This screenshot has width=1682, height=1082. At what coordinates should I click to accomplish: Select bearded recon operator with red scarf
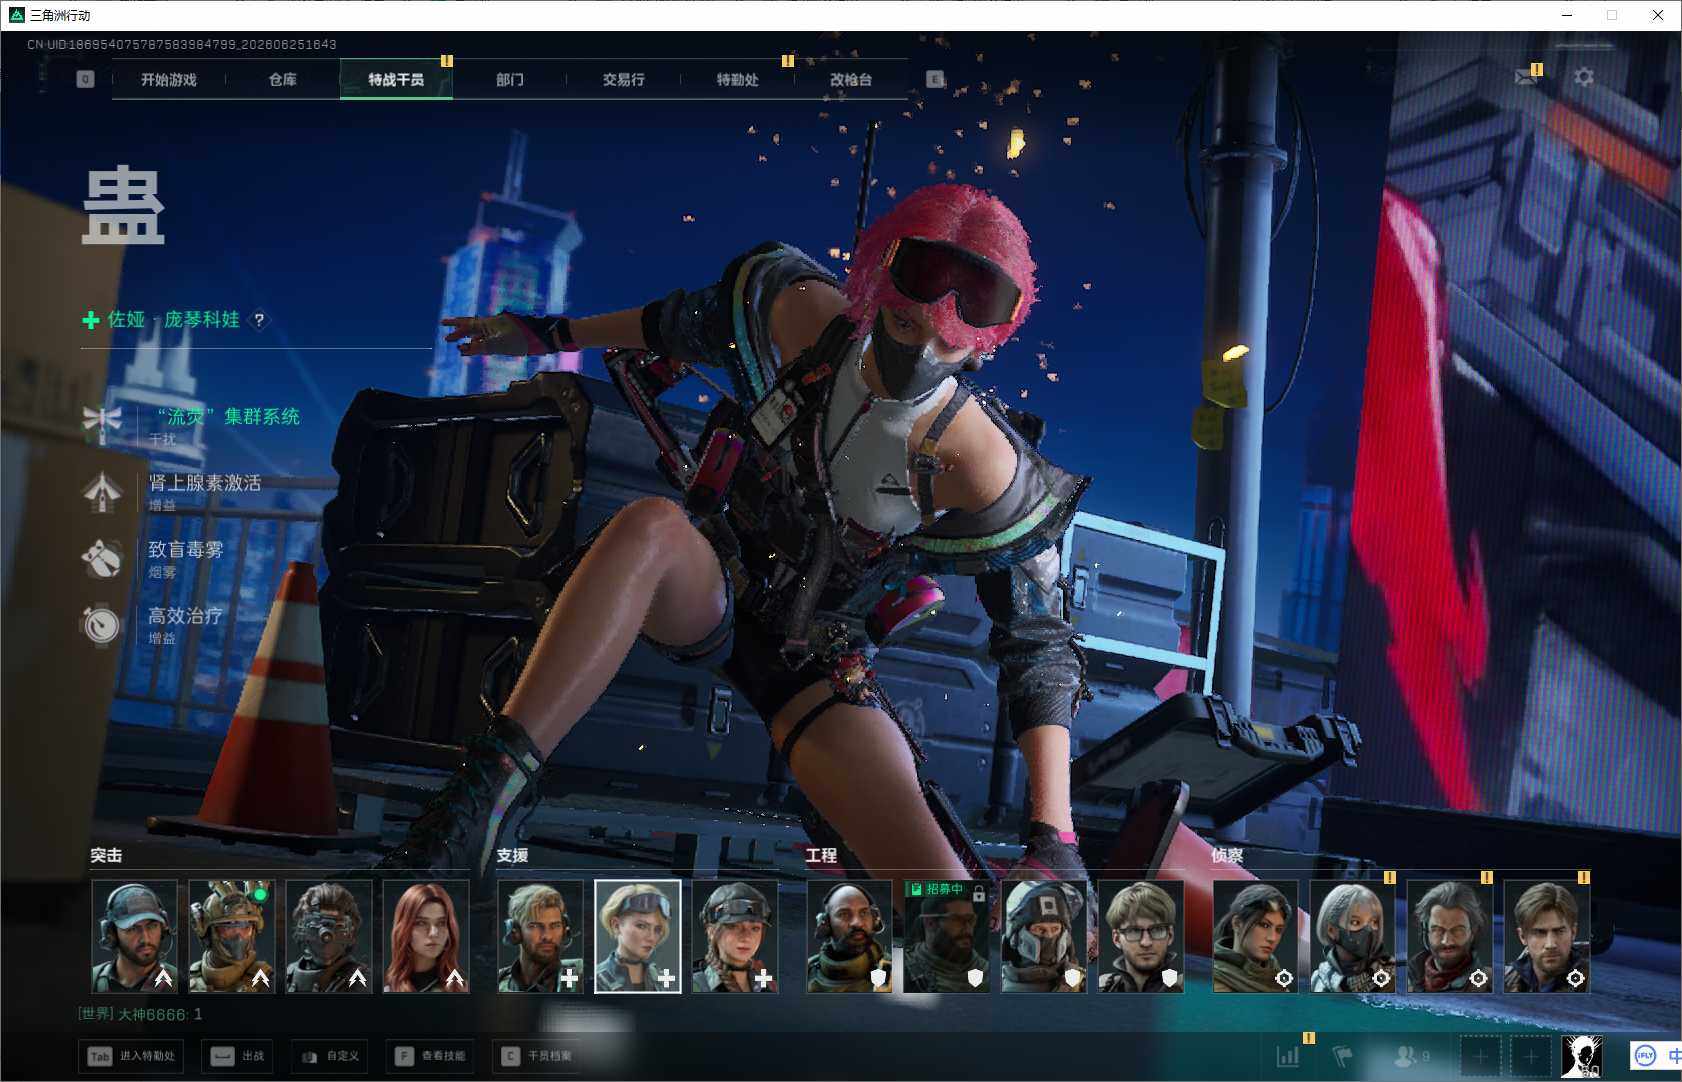pos(1449,937)
